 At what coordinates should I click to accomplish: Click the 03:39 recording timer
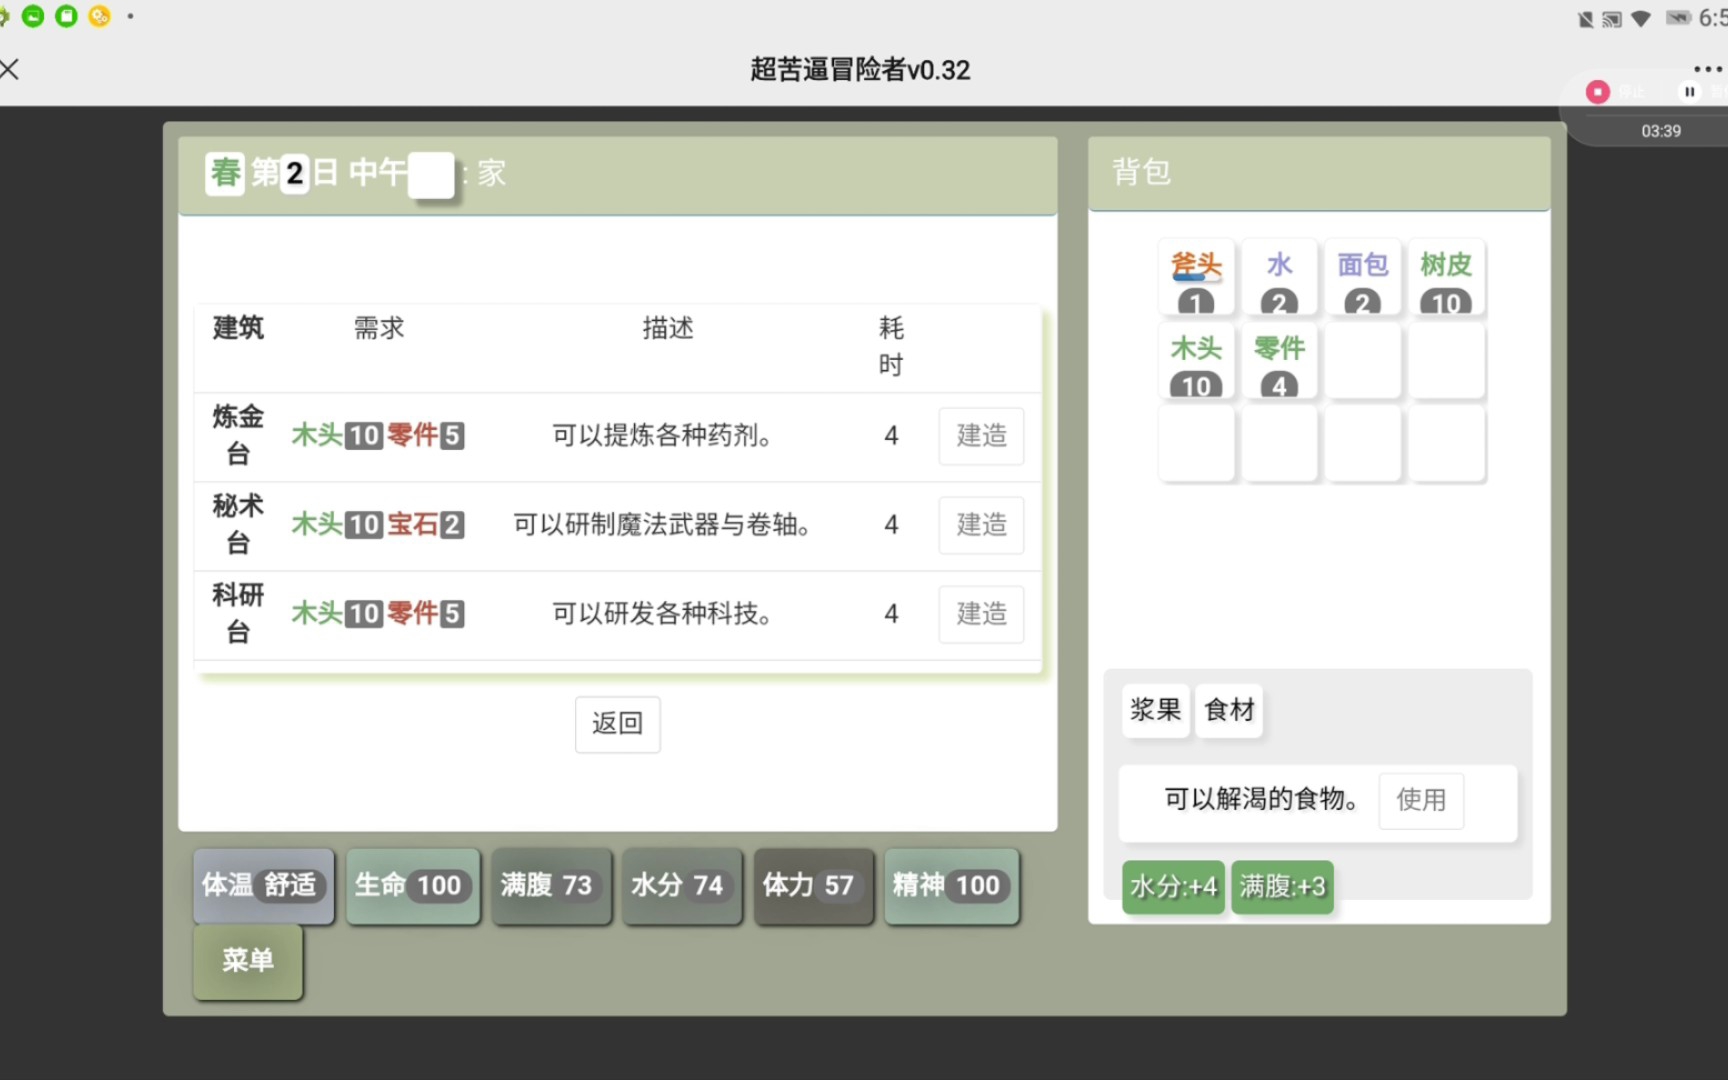[1661, 131]
